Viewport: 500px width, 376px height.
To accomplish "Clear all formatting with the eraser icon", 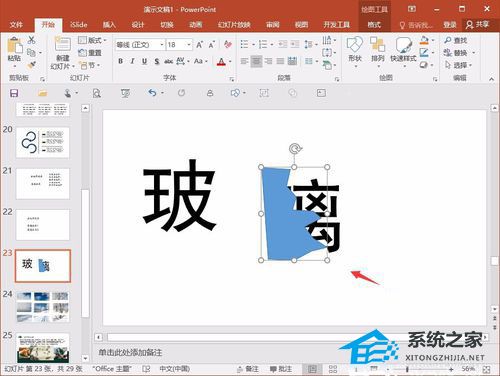I will tap(228, 44).
